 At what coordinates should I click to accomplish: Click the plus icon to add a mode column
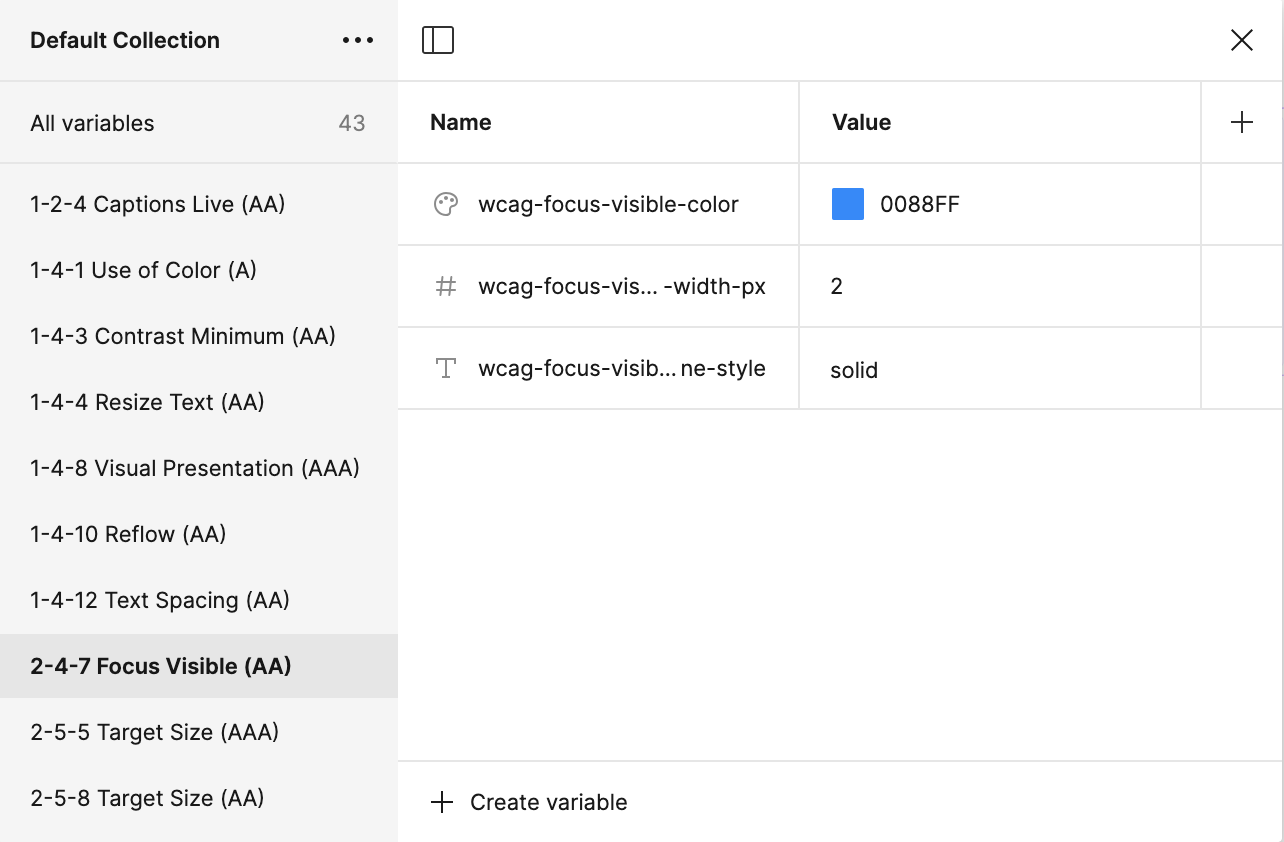tap(1241, 122)
